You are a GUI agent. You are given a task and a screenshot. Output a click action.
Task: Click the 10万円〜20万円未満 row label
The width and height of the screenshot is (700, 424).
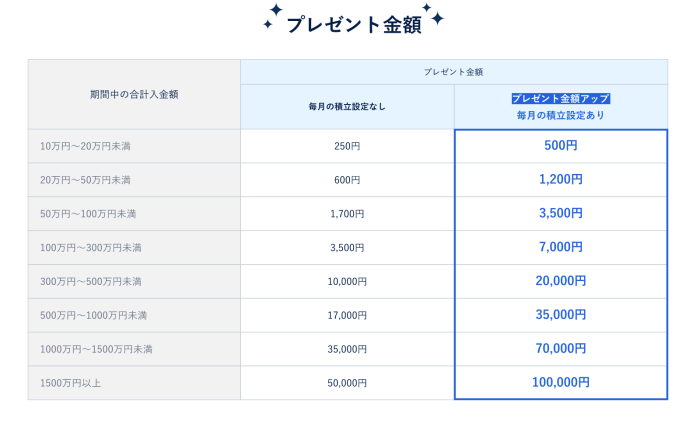85,146
